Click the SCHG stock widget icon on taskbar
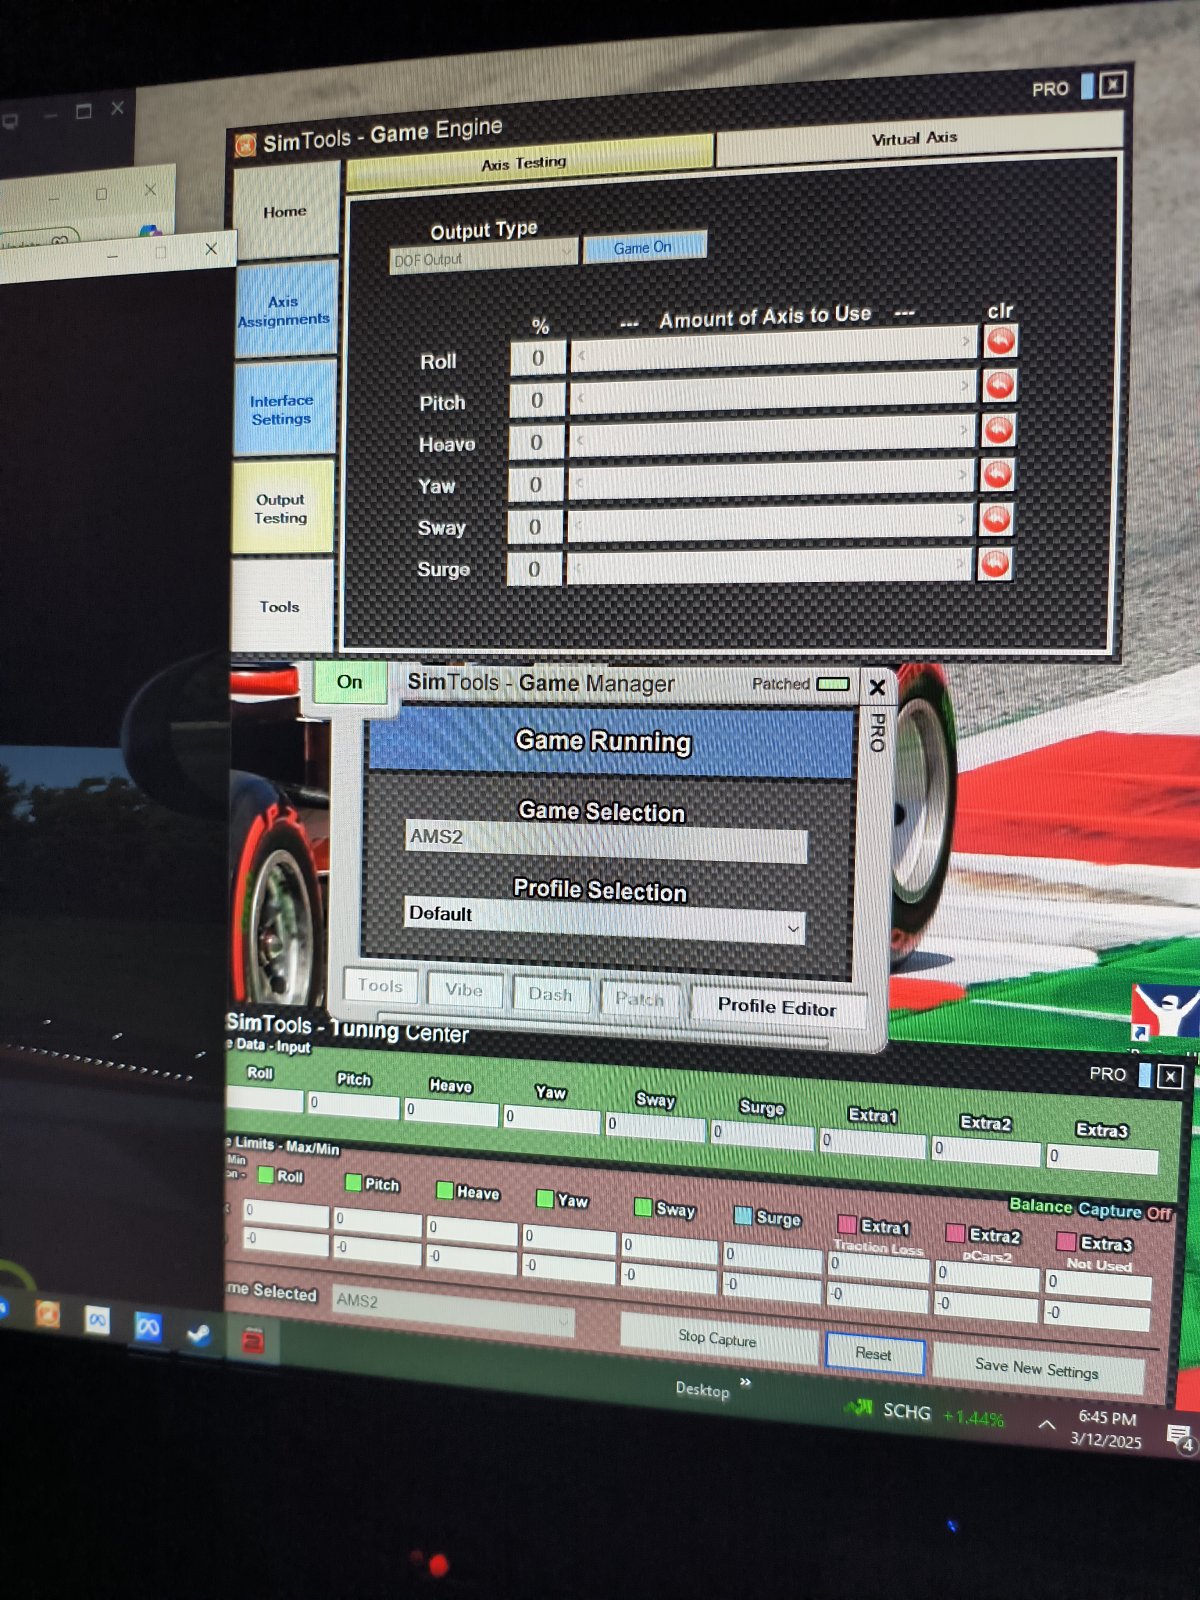1200x1600 pixels. click(x=859, y=1407)
